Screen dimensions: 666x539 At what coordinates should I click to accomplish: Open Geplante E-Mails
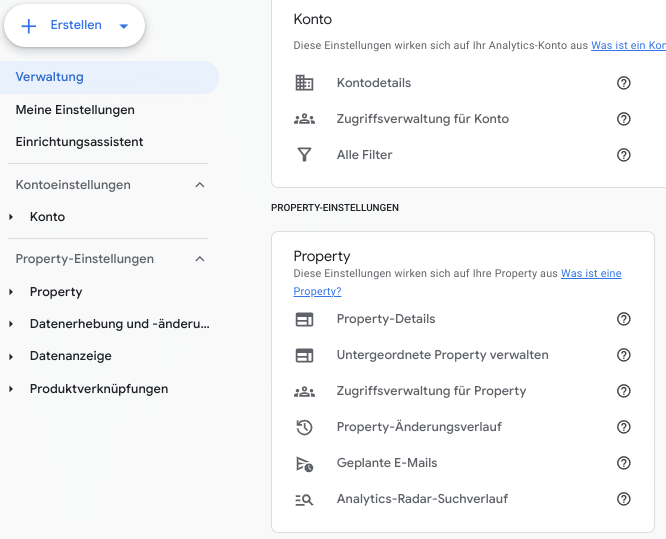[387, 463]
